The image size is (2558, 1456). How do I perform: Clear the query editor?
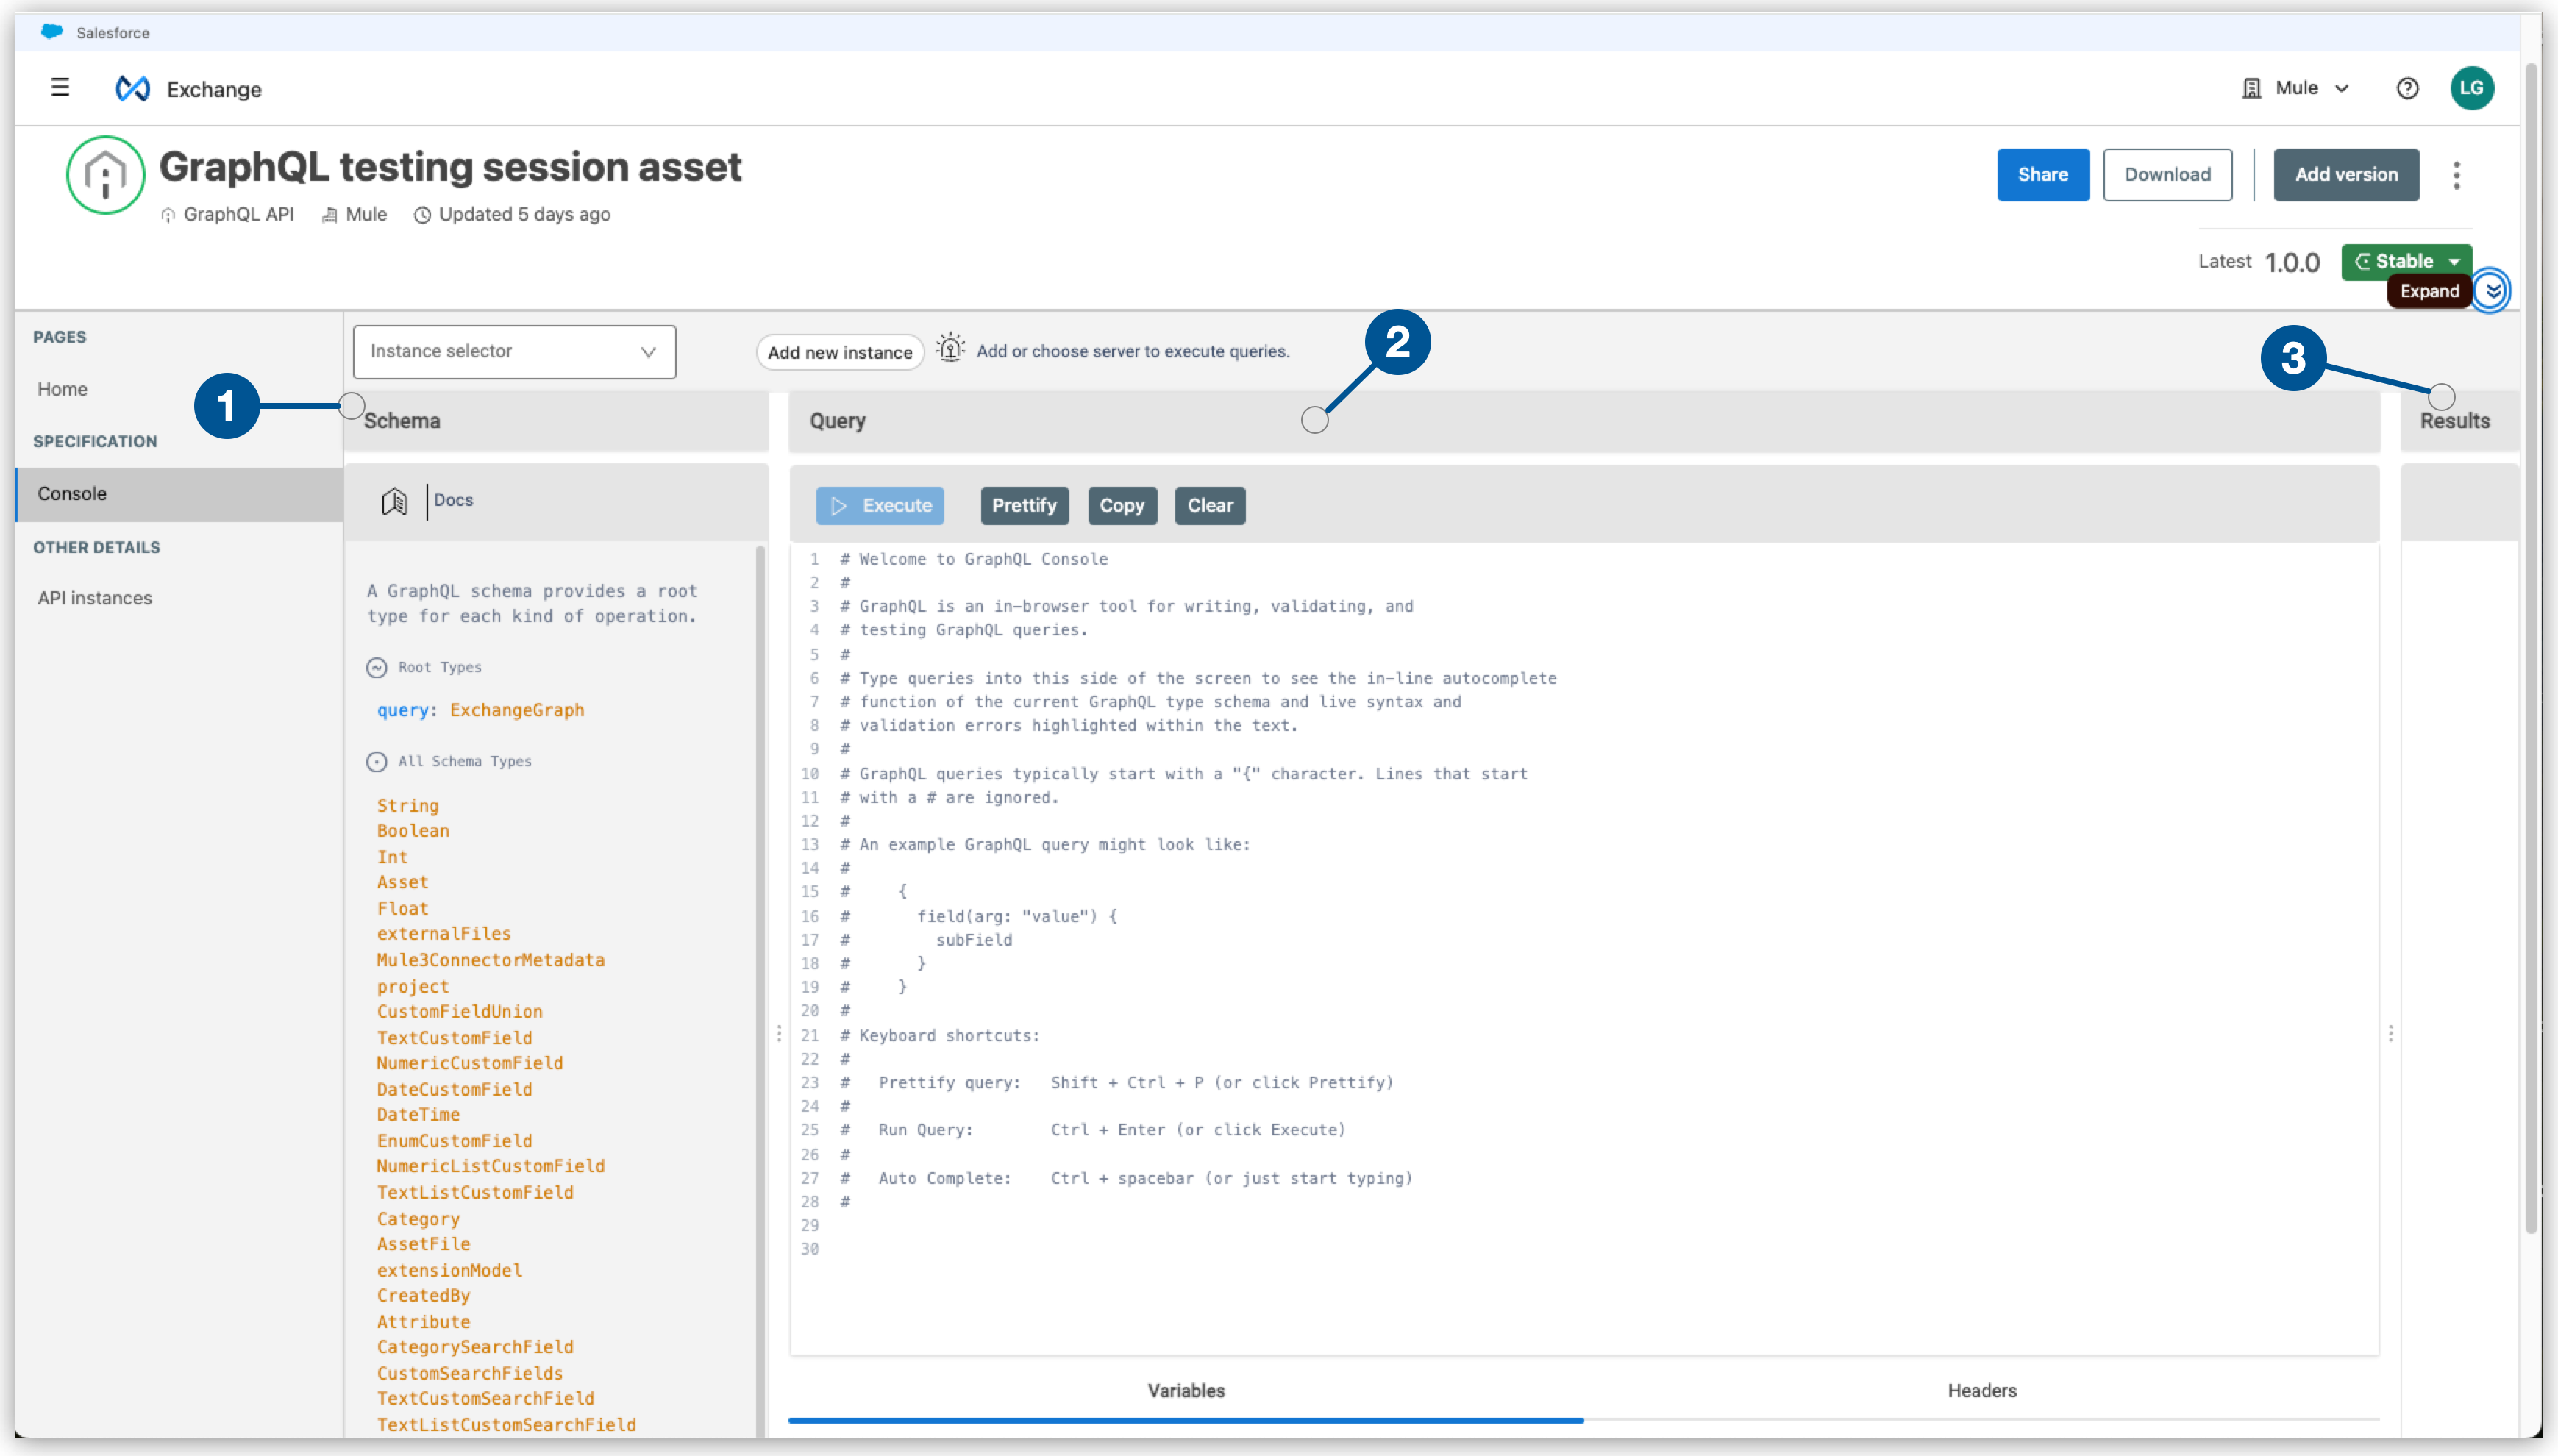[1209, 505]
